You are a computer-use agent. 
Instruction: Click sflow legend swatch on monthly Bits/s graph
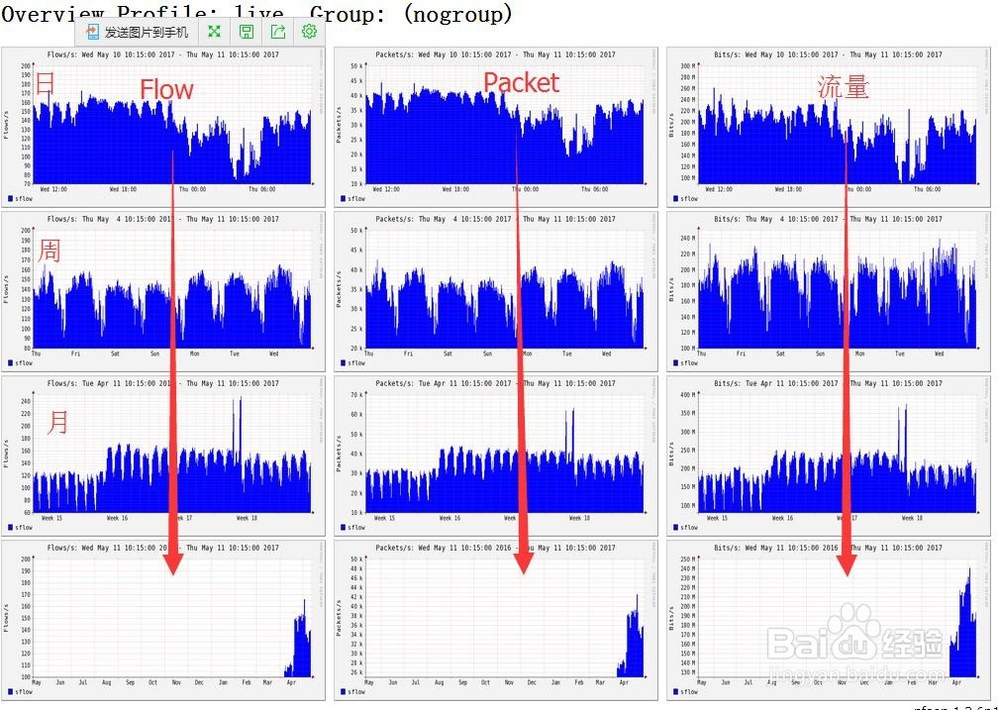click(x=676, y=528)
